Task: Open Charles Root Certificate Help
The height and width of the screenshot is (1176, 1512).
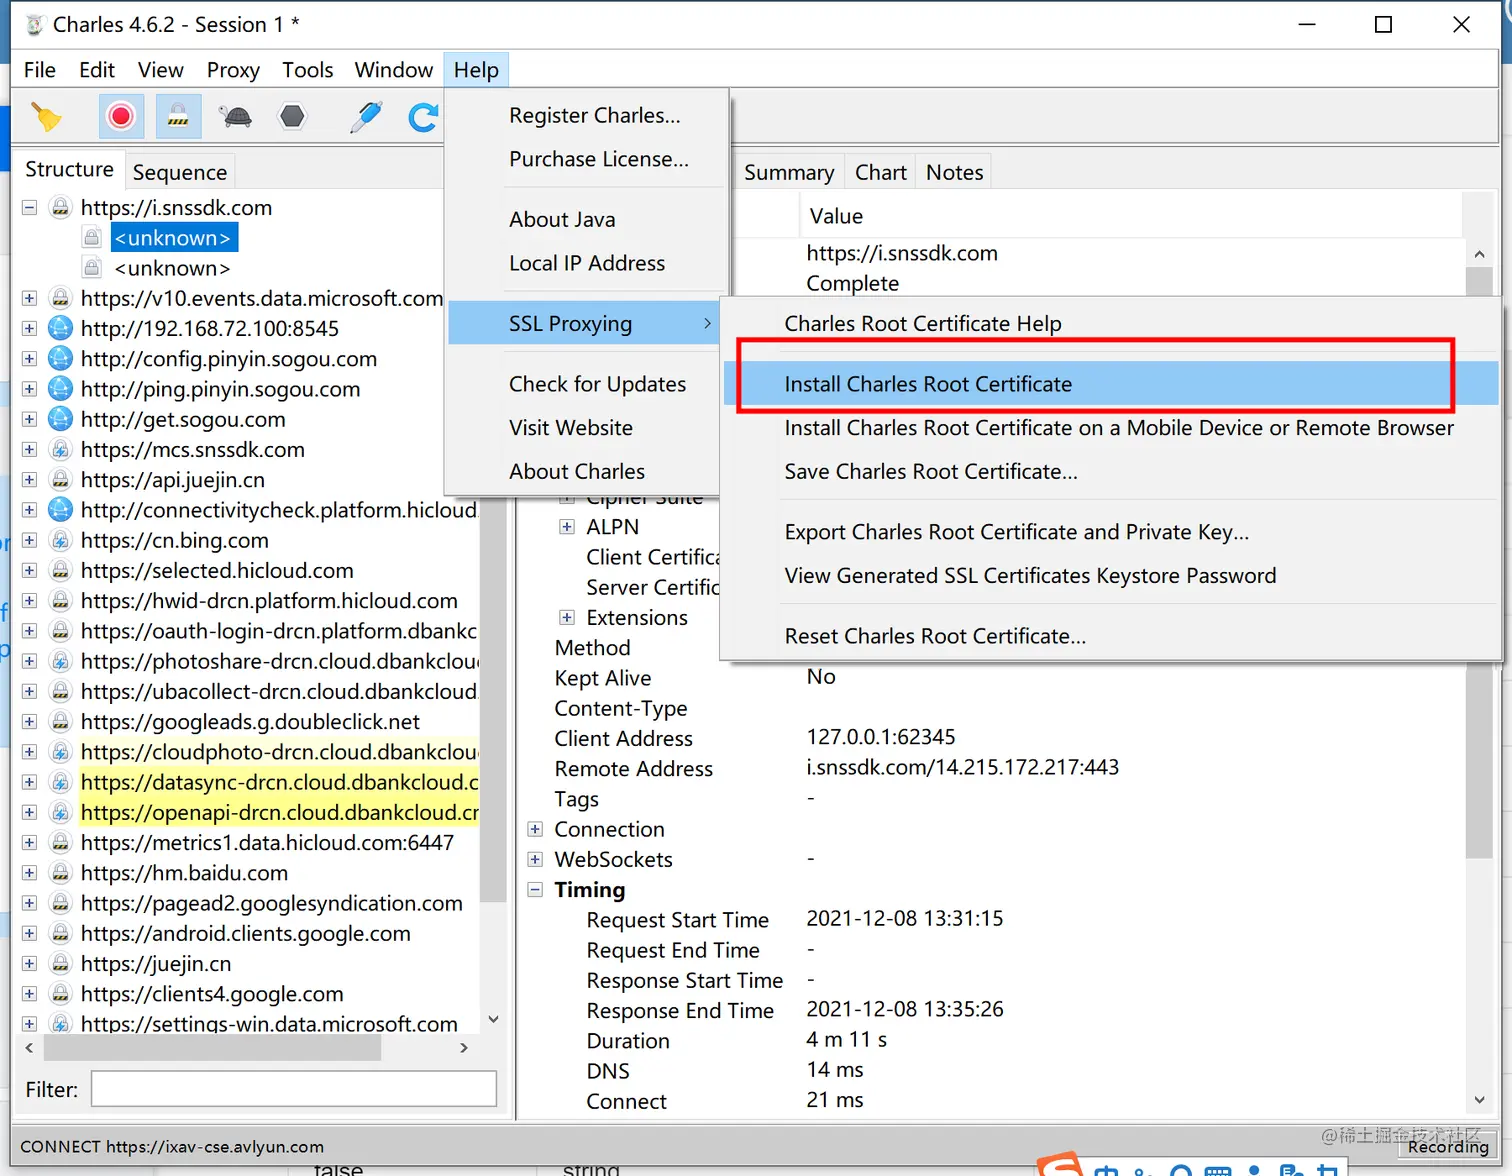Action: click(923, 324)
